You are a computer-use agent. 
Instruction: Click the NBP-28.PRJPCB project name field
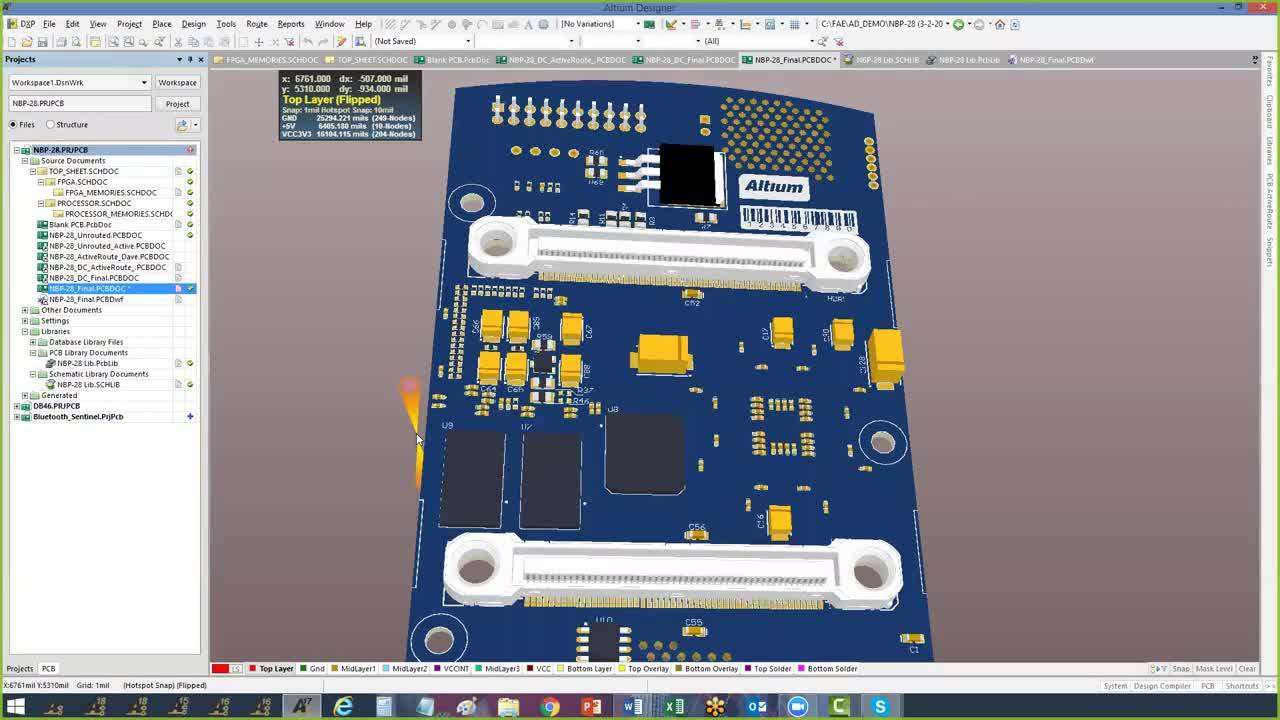80,104
